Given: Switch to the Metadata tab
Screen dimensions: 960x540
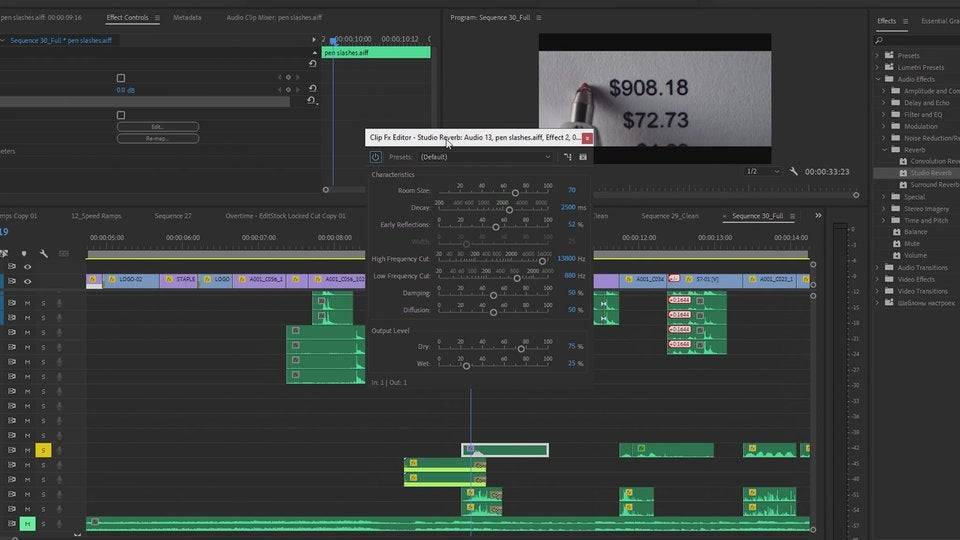Looking at the screenshot, I should click(187, 17).
